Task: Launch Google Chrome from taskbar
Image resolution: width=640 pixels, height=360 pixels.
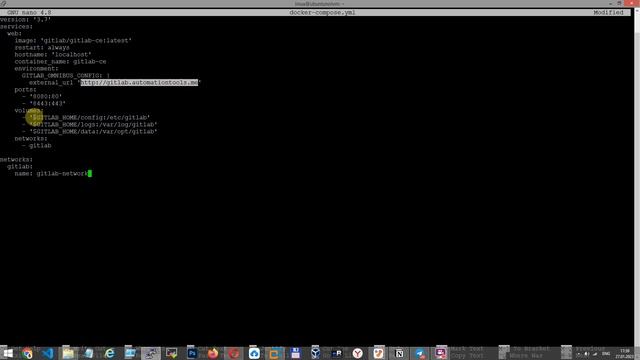Action: (27, 353)
